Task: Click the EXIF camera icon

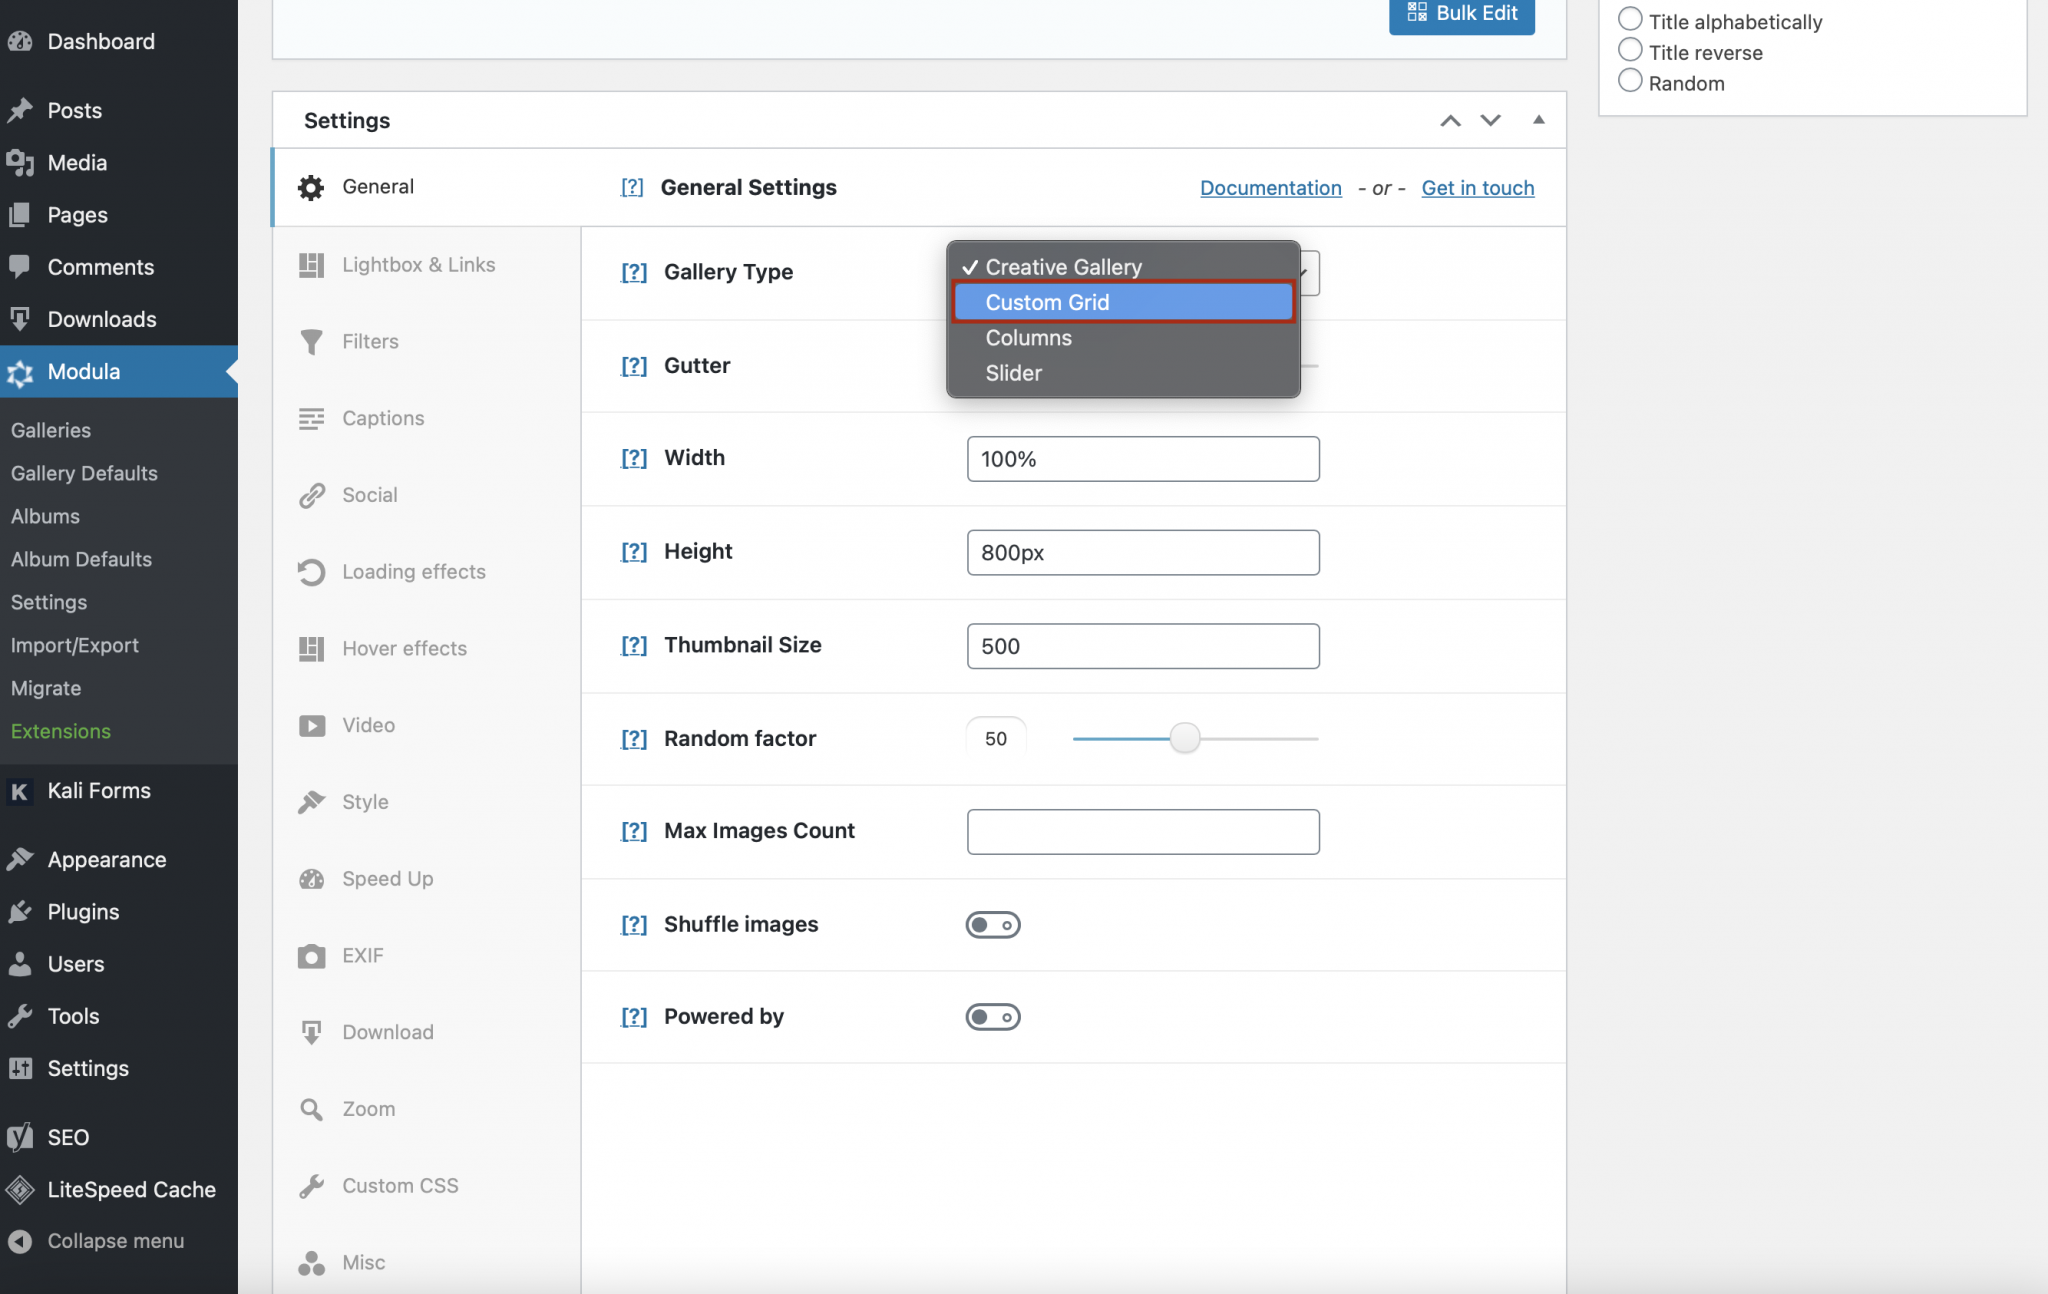Action: pos(311,956)
